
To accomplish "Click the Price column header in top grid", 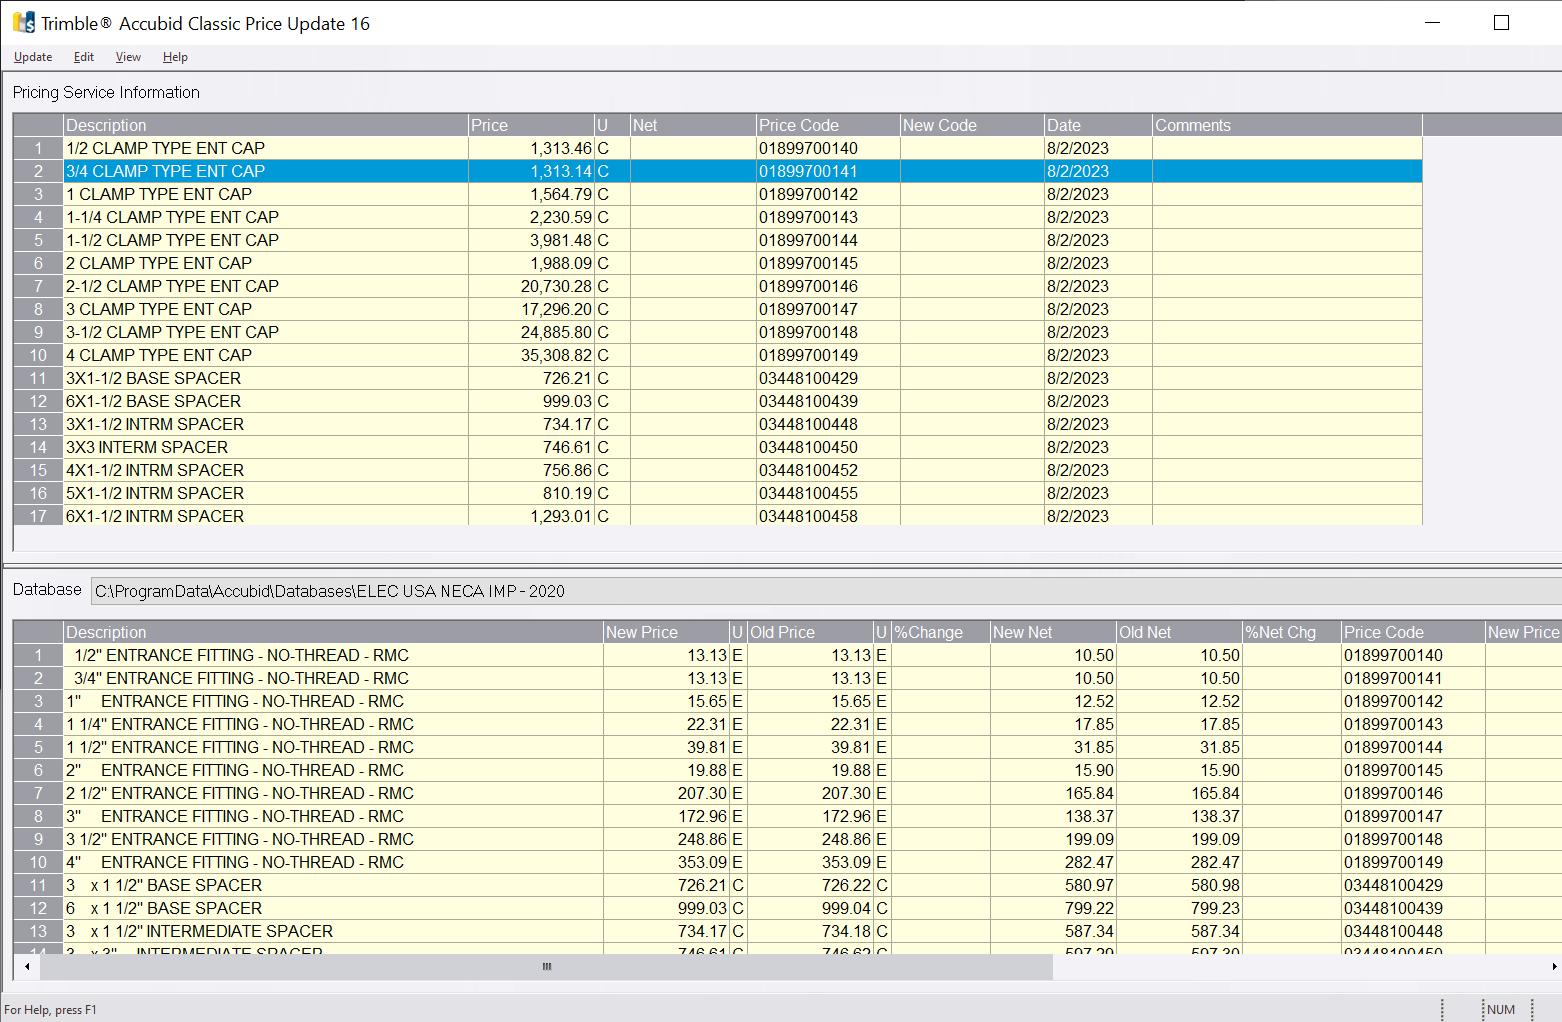I will tap(530, 125).
